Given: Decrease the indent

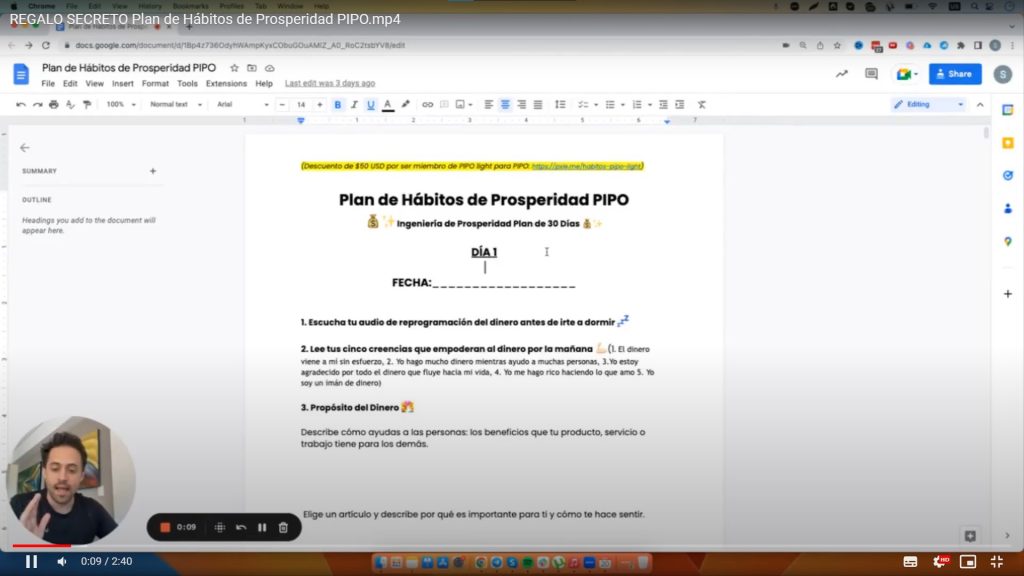Looking at the screenshot, I should [663, 104].
